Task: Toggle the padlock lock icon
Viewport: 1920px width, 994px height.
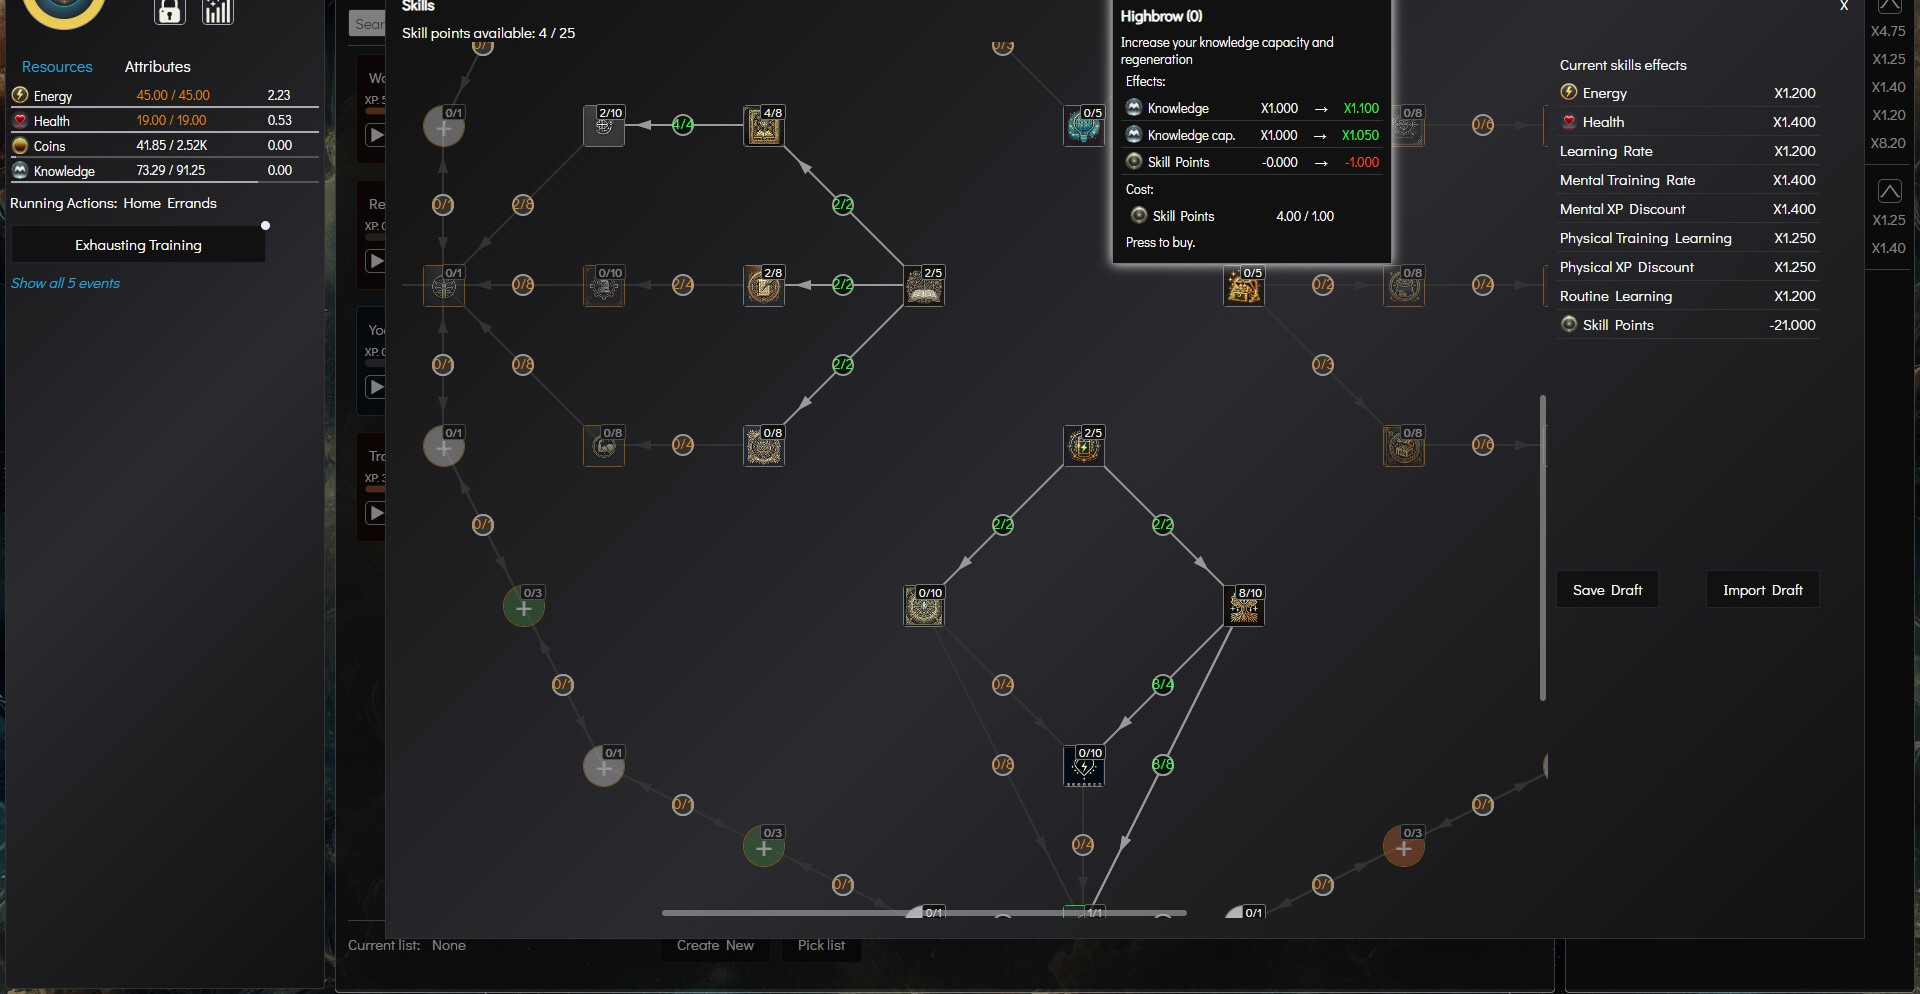Action: pyautogui.click(x=170, y=12)
